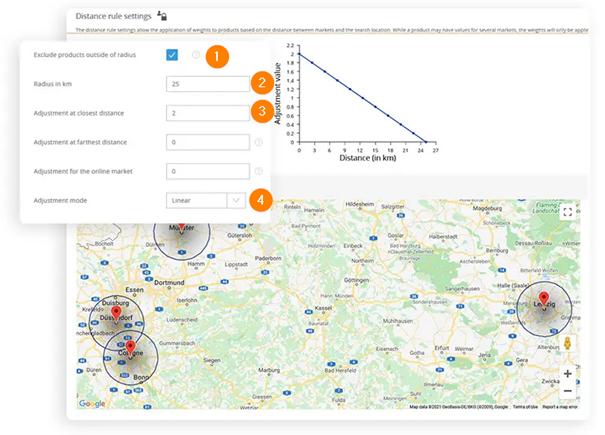
Task: Click Duisburg city label on map
Action: point(115,303)
